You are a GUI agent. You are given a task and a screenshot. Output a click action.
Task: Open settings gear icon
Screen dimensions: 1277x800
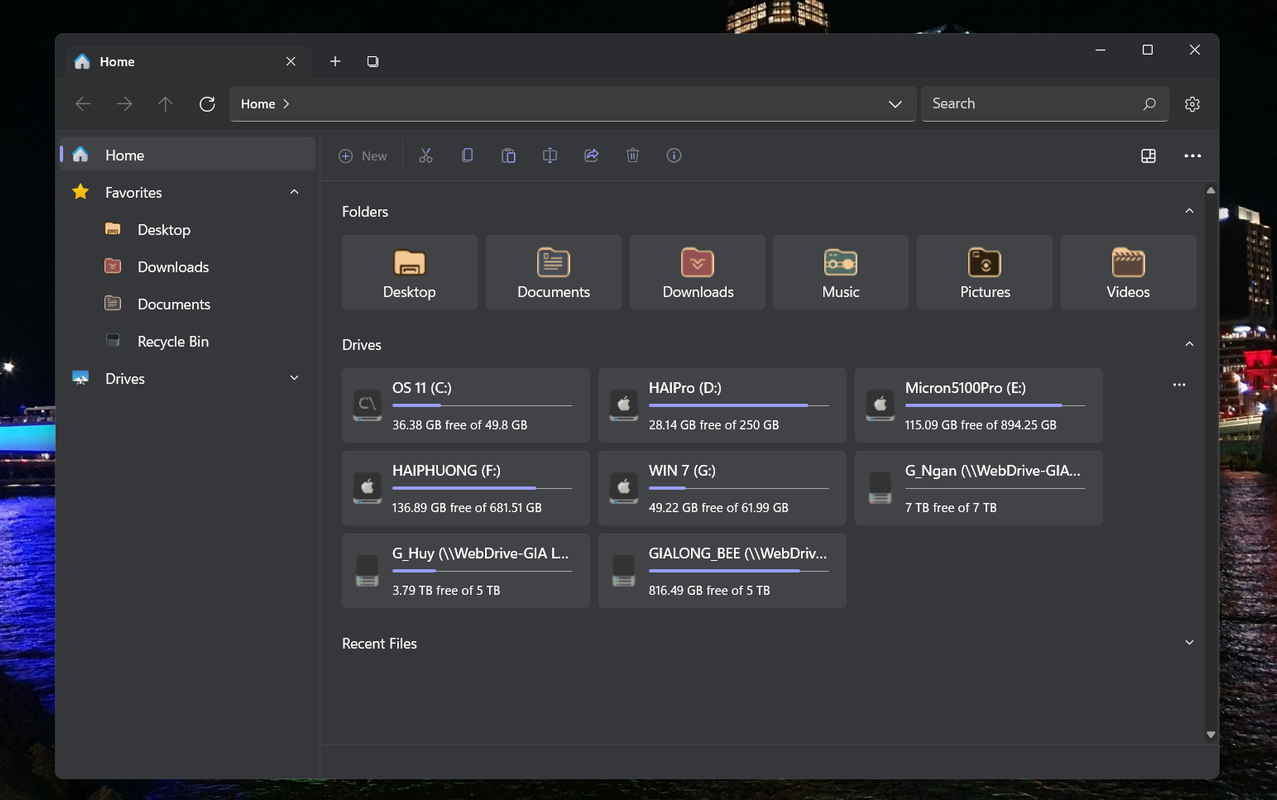click(x=1192, y=104)
